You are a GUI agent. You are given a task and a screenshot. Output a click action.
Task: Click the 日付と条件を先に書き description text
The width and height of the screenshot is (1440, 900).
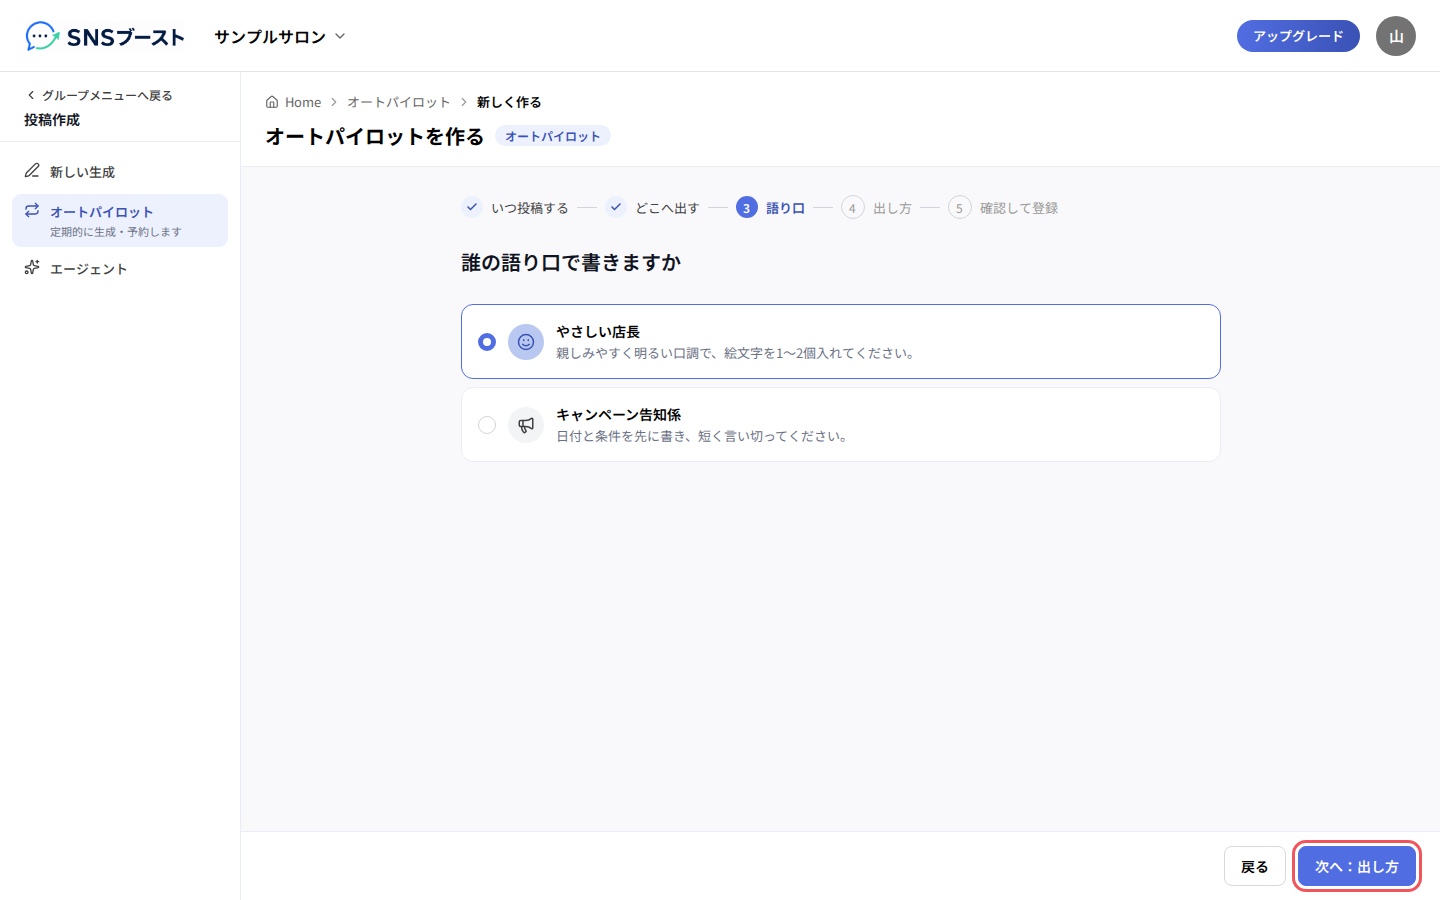point(704,436)
